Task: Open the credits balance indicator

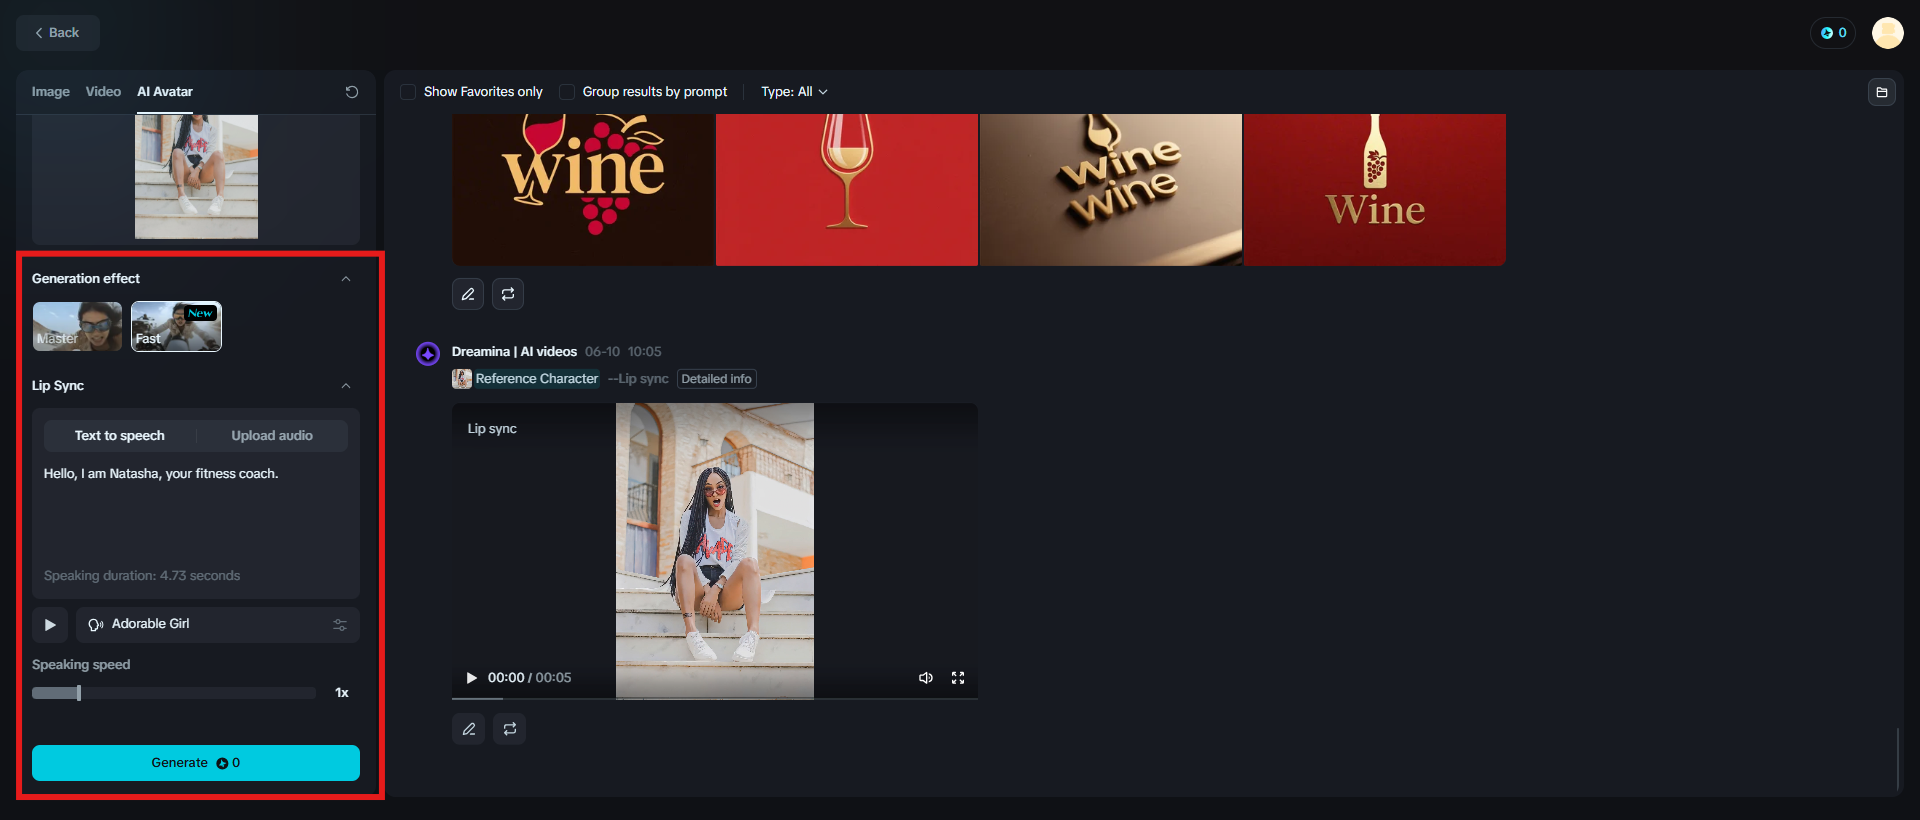Action: click(1833, 33)
